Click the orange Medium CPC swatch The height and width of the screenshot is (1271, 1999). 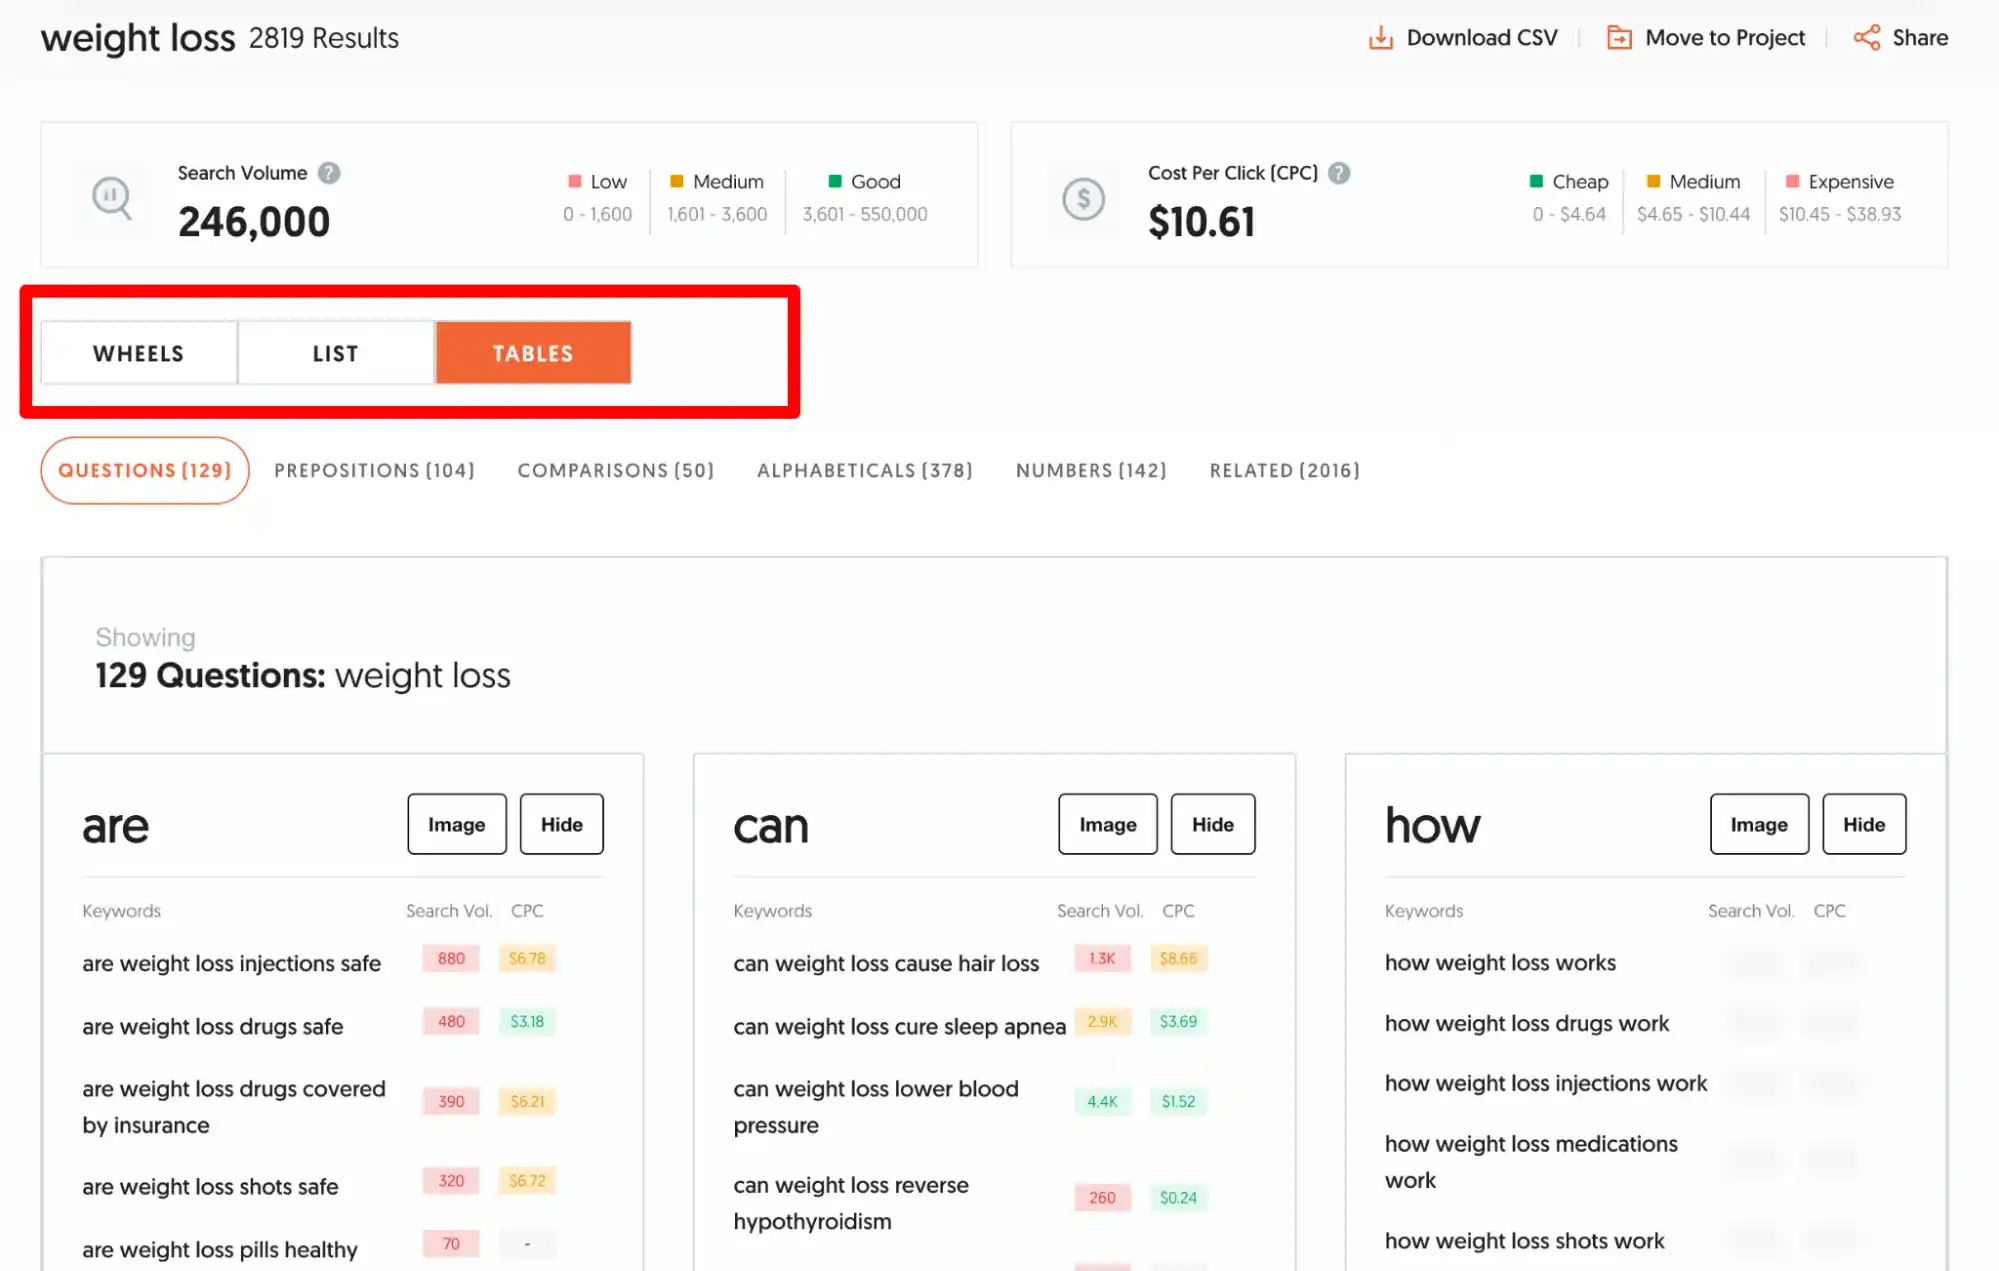point(1654,181)
